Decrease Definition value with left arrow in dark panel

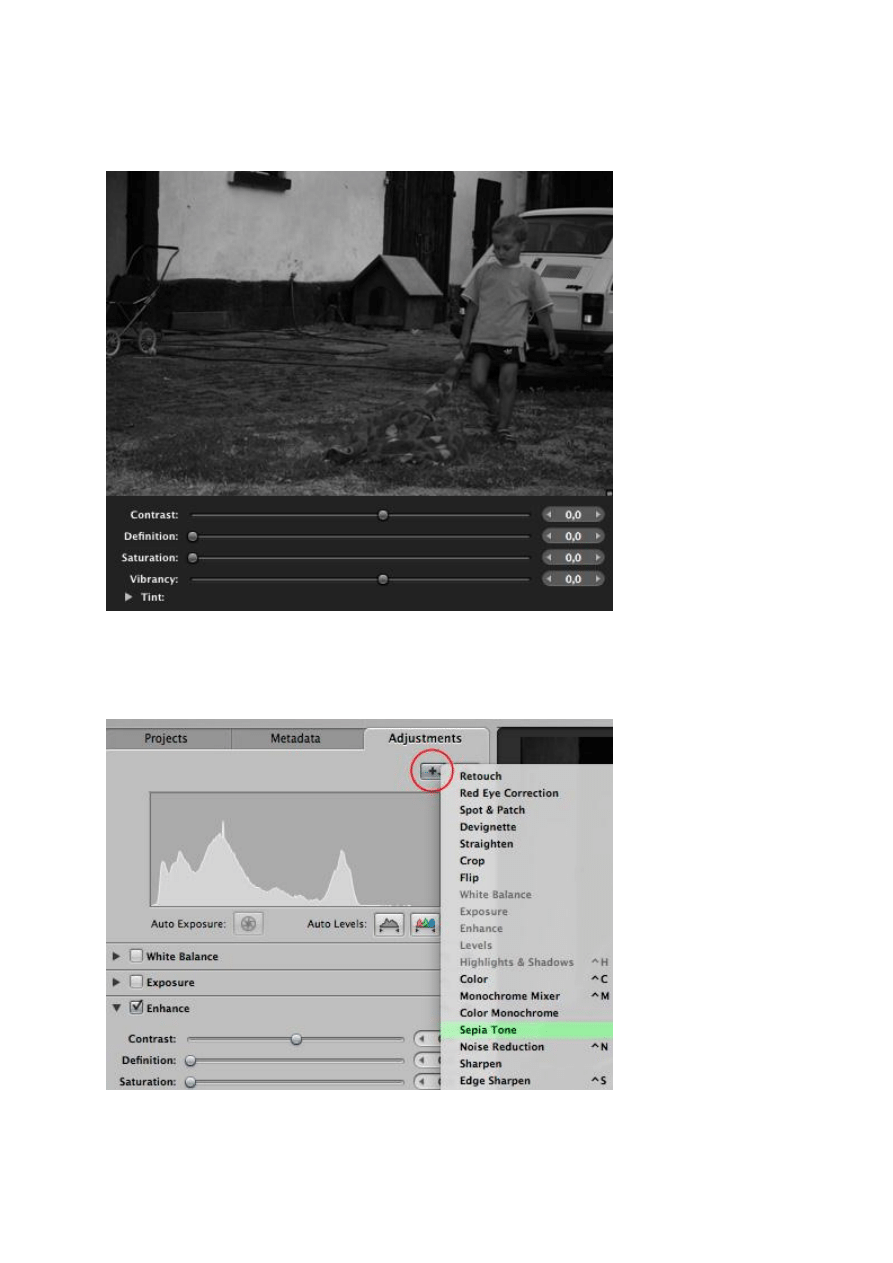549,537
